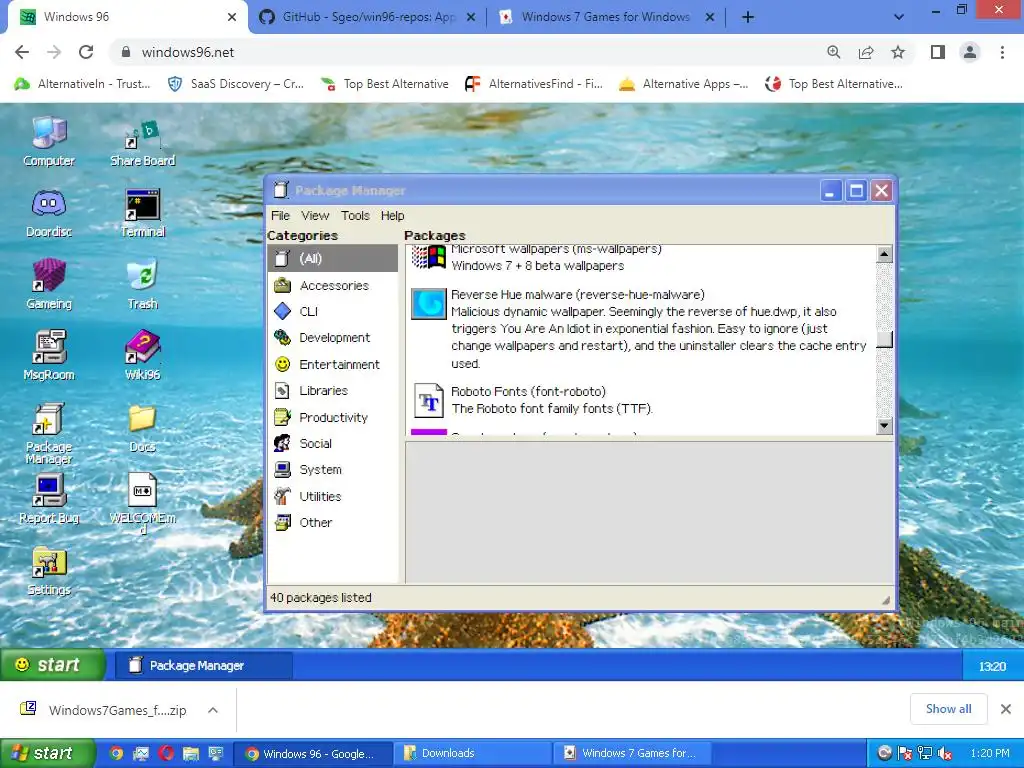
Task: Close the downloads bar
Action: (x=1006, y=709)
